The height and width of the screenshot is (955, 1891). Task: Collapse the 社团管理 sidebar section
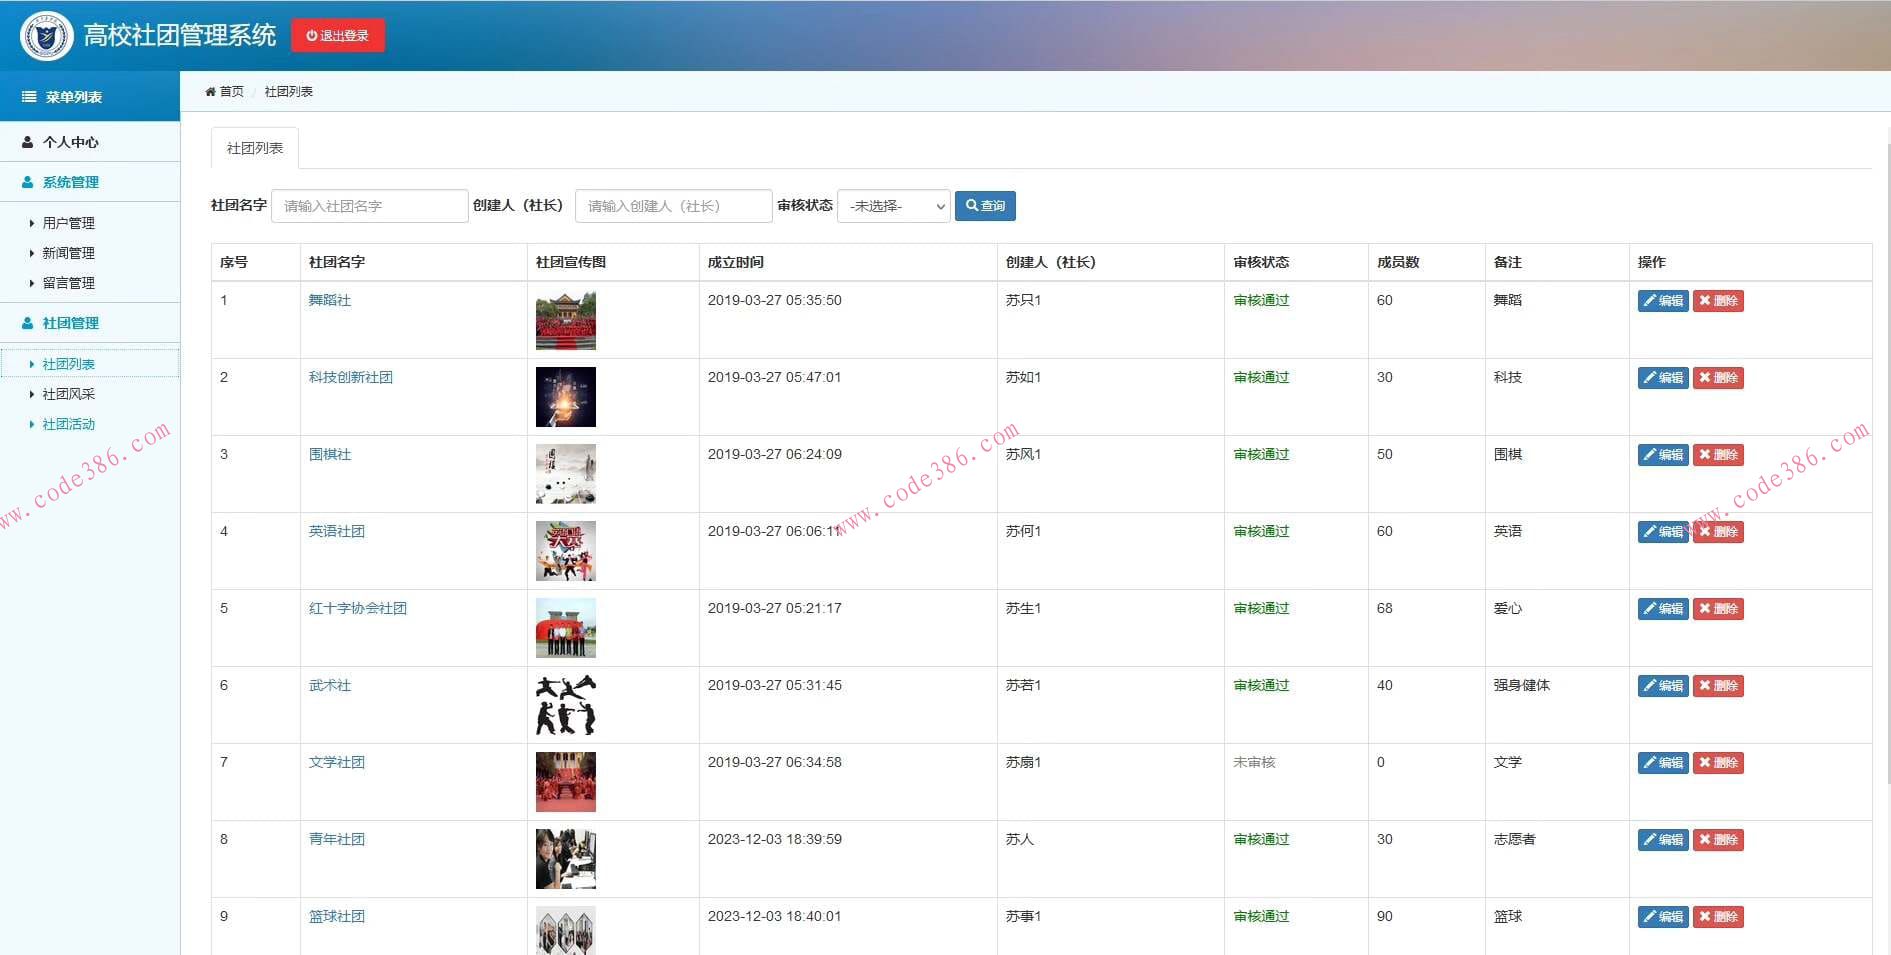[70, 323]
